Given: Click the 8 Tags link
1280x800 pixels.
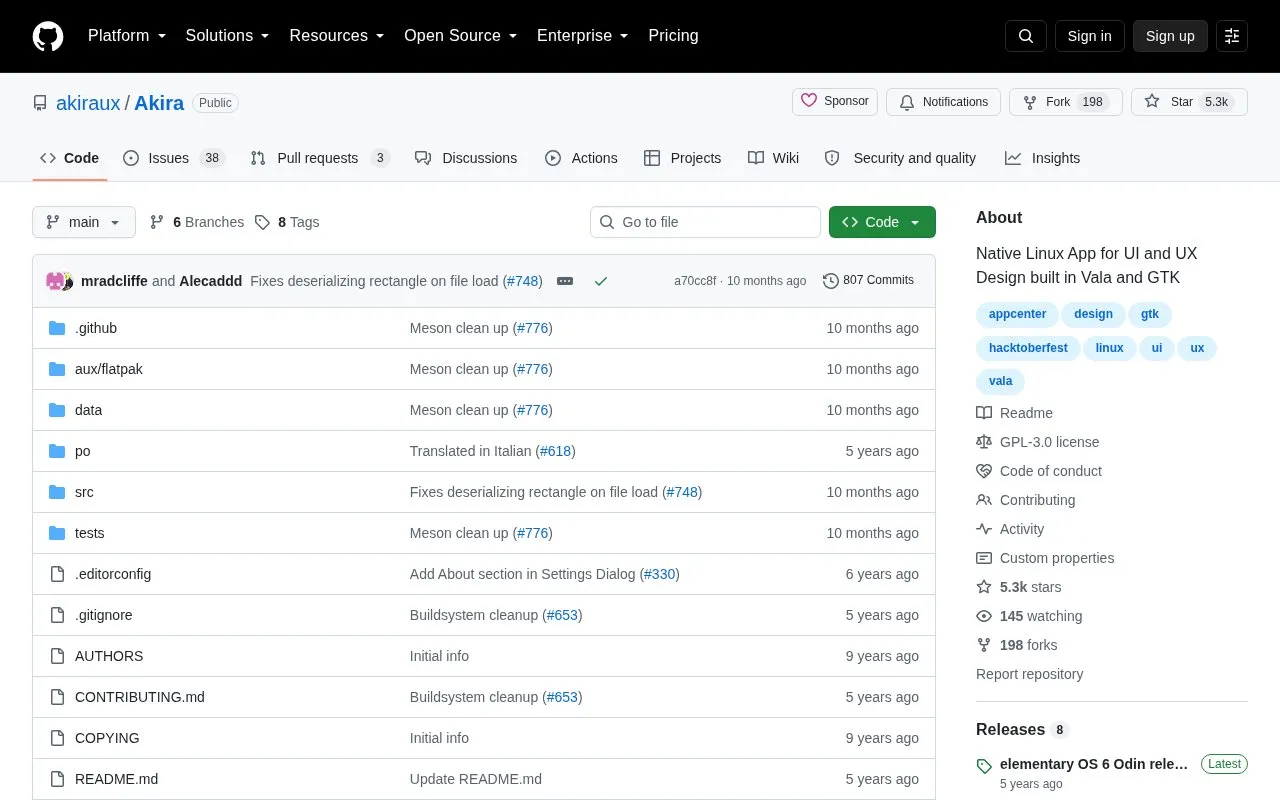Looking at the screenshot, I should click(x=287, y=222).
